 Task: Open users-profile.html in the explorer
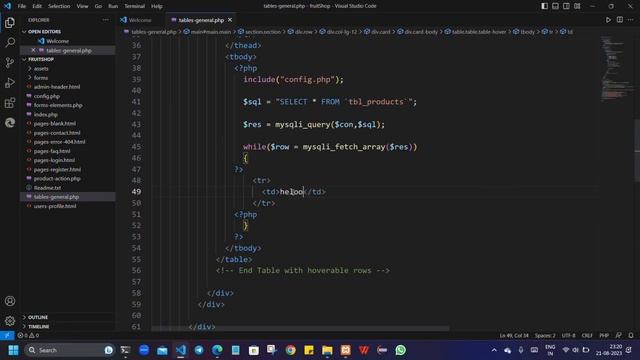click(x=55, y=206)
